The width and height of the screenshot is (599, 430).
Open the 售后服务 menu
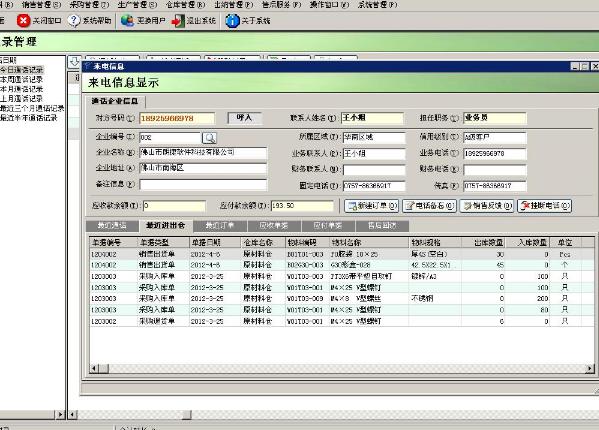(282, 5)
